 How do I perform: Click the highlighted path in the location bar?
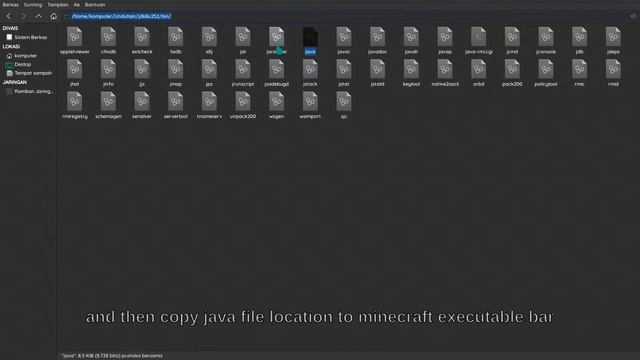click(121, 16)
